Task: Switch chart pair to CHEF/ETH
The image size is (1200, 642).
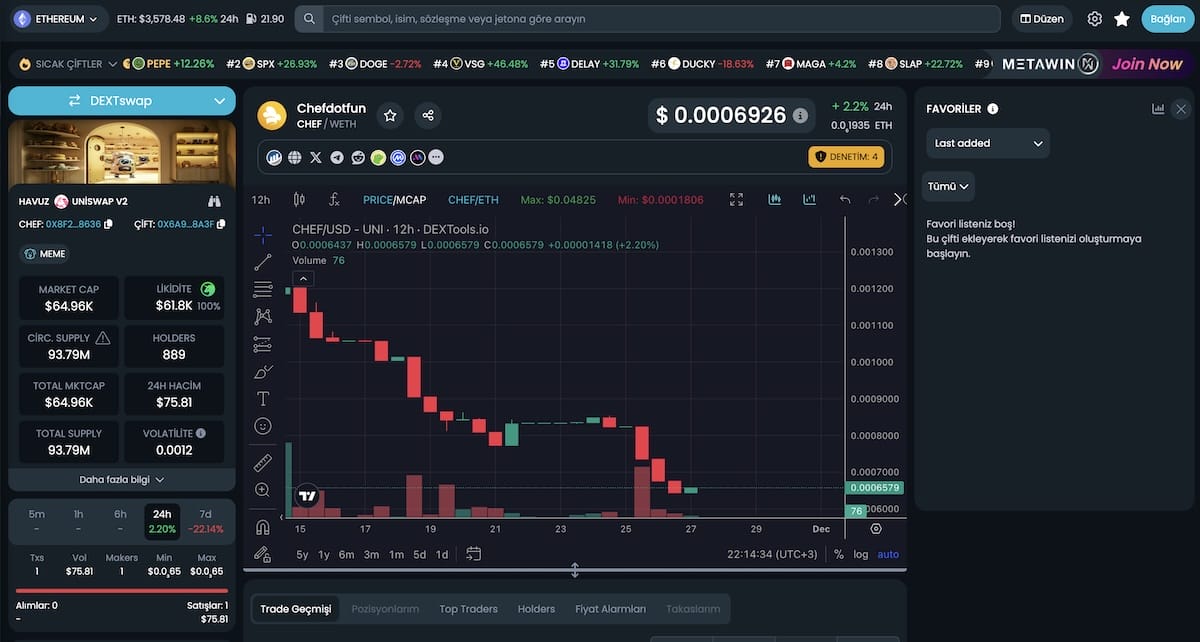Action: 473,200
